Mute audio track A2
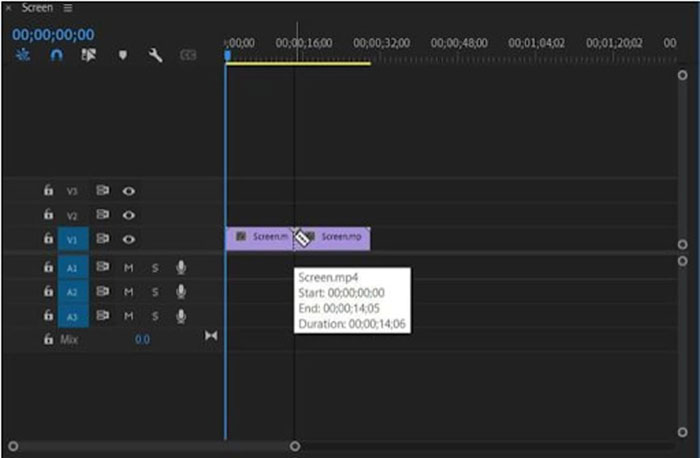The image size is (700, 458). tap(128, 292)
